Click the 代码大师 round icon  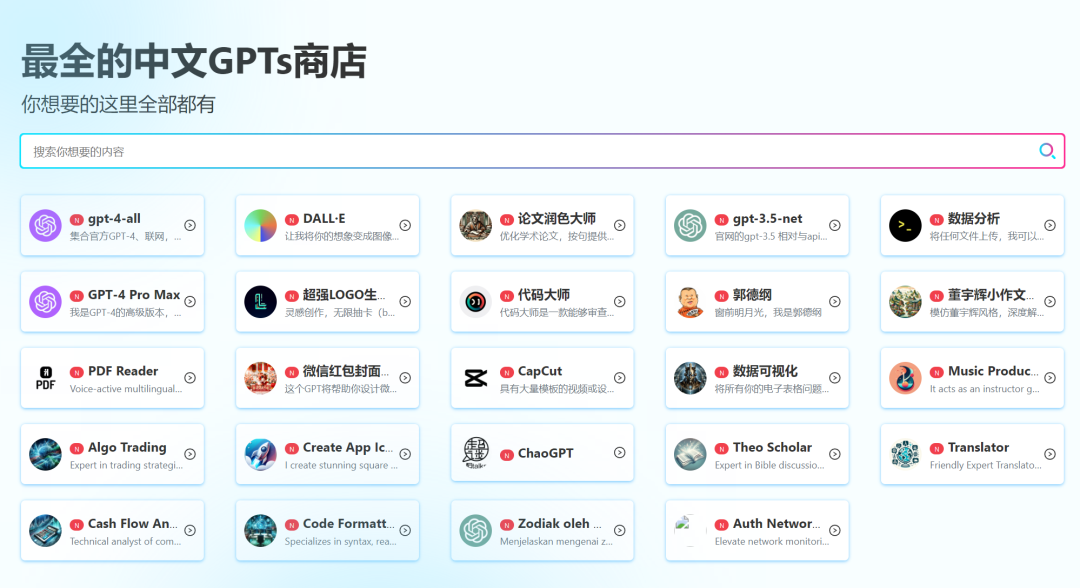(x=475, y=302)
